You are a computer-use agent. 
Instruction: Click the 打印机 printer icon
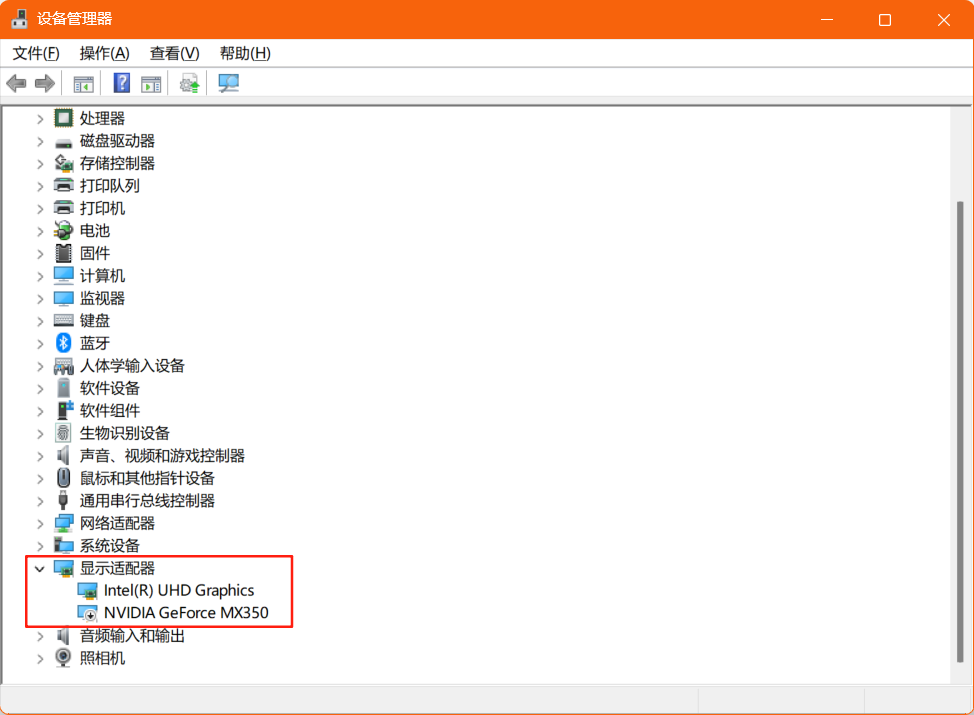63,207
